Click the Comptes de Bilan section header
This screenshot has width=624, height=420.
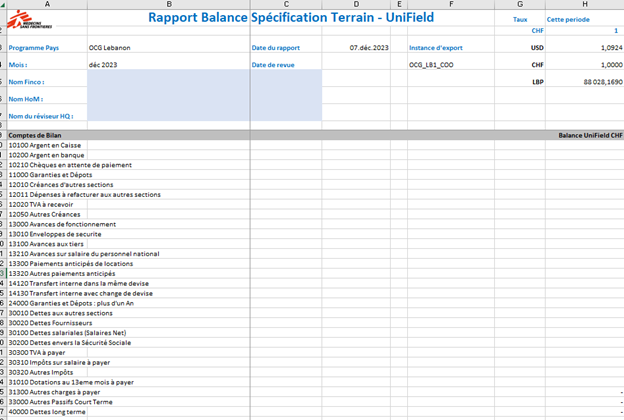point(36,134)
